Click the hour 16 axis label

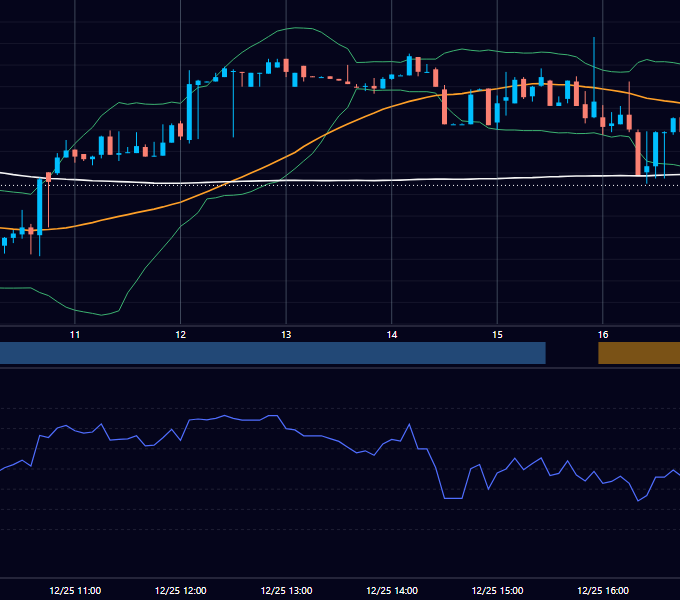click(603, 335)
